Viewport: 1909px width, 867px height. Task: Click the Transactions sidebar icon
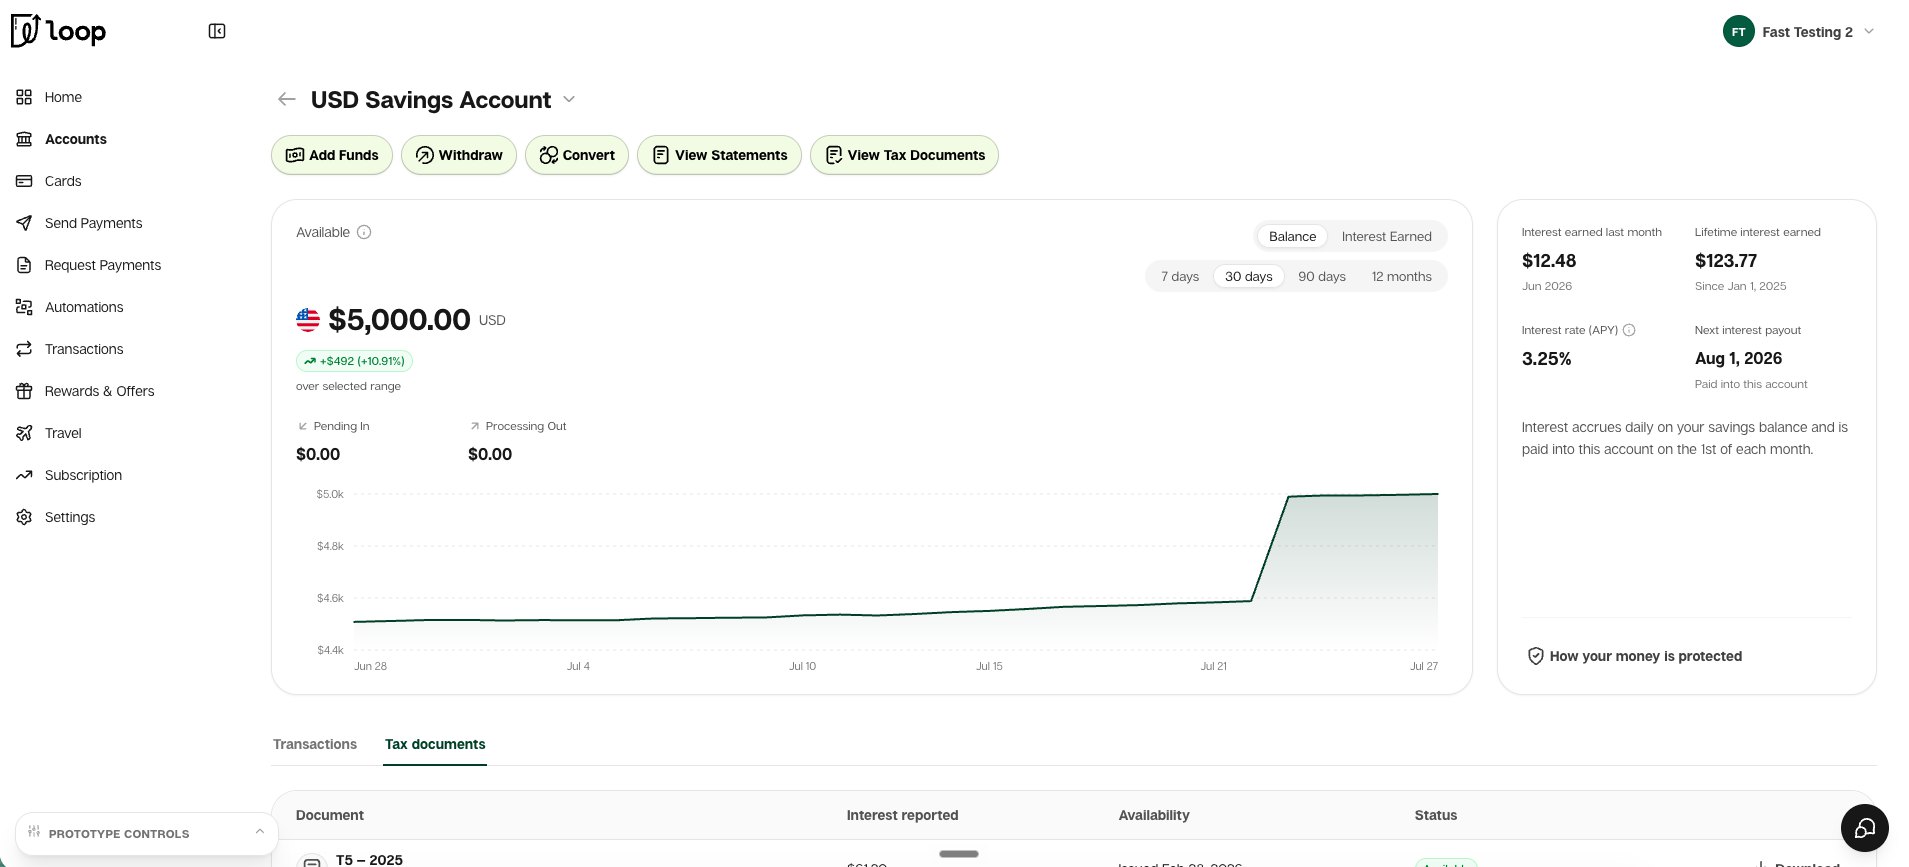24,349
